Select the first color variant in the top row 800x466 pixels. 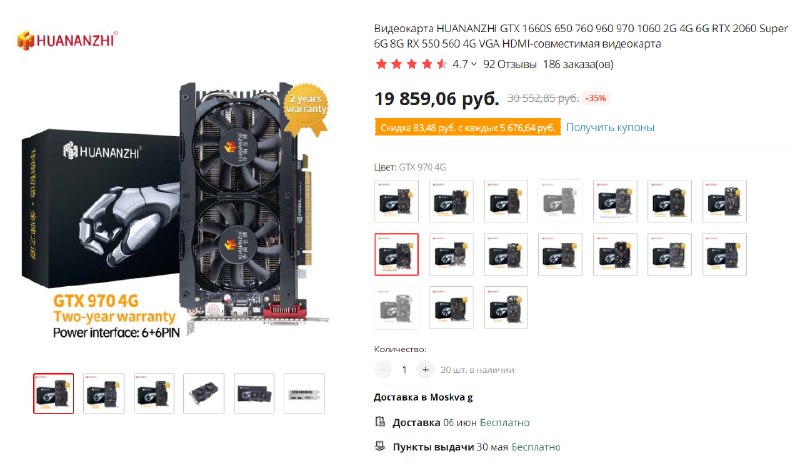(x=396, y=201)
